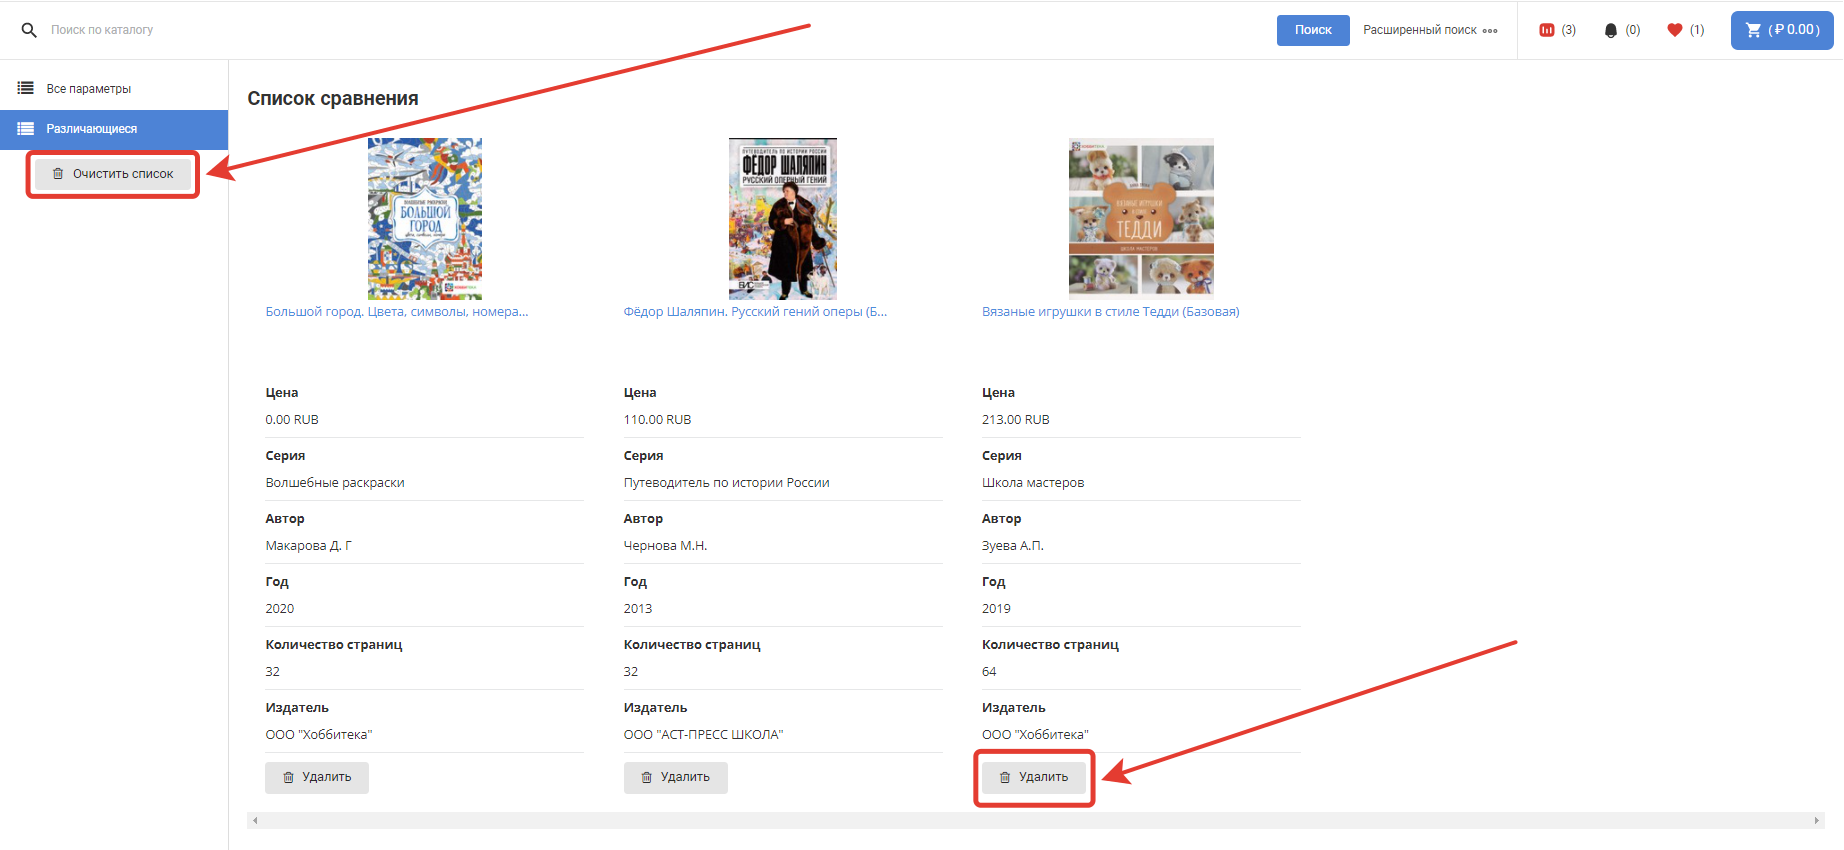Open the comparison list icon (3)
The height and width of the screenshot is (850, 1844).
click(x=1547, y=30)
